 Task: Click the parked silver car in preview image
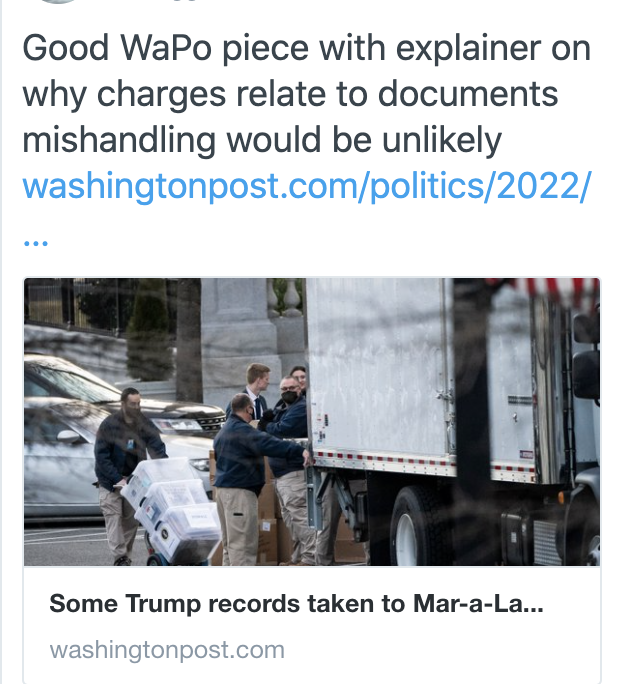click(x=109, y=438)
